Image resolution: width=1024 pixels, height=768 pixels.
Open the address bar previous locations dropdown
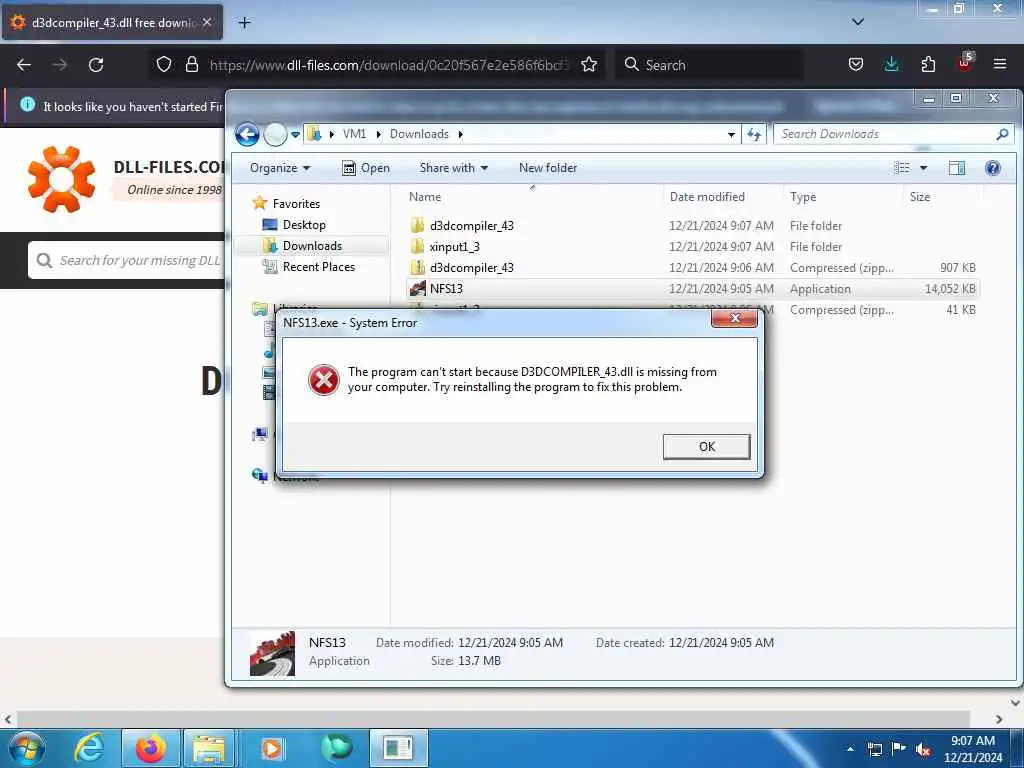click(731, 135)
